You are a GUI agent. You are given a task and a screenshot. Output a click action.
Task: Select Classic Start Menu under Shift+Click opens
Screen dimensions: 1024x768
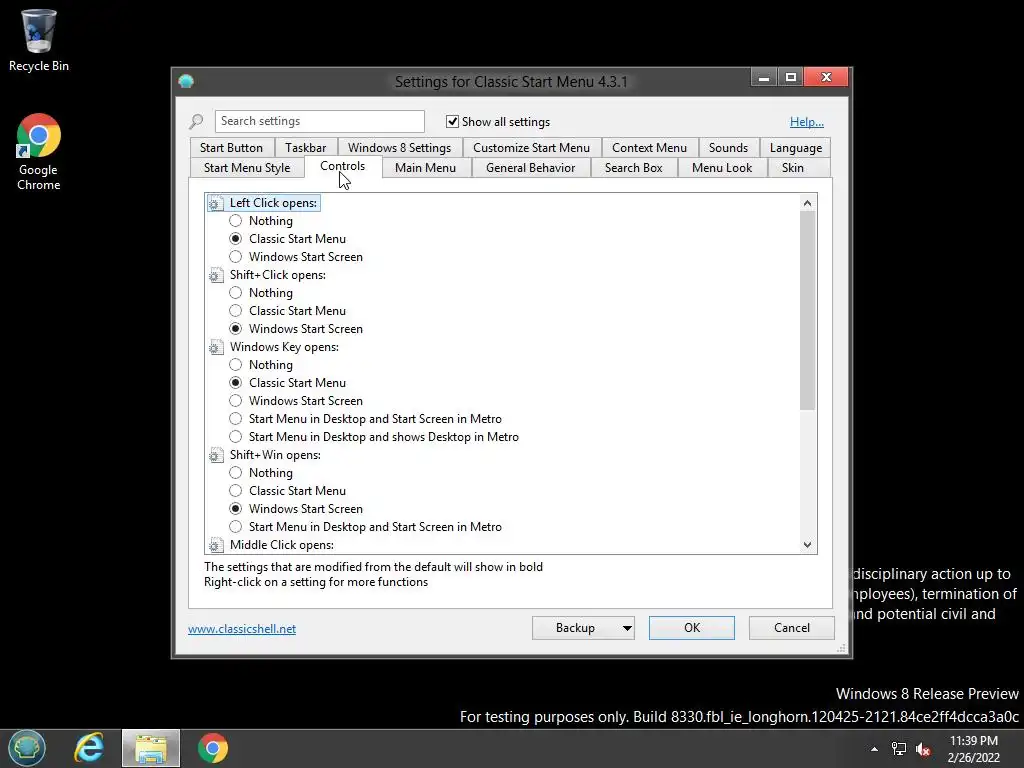tap(236, 311)
